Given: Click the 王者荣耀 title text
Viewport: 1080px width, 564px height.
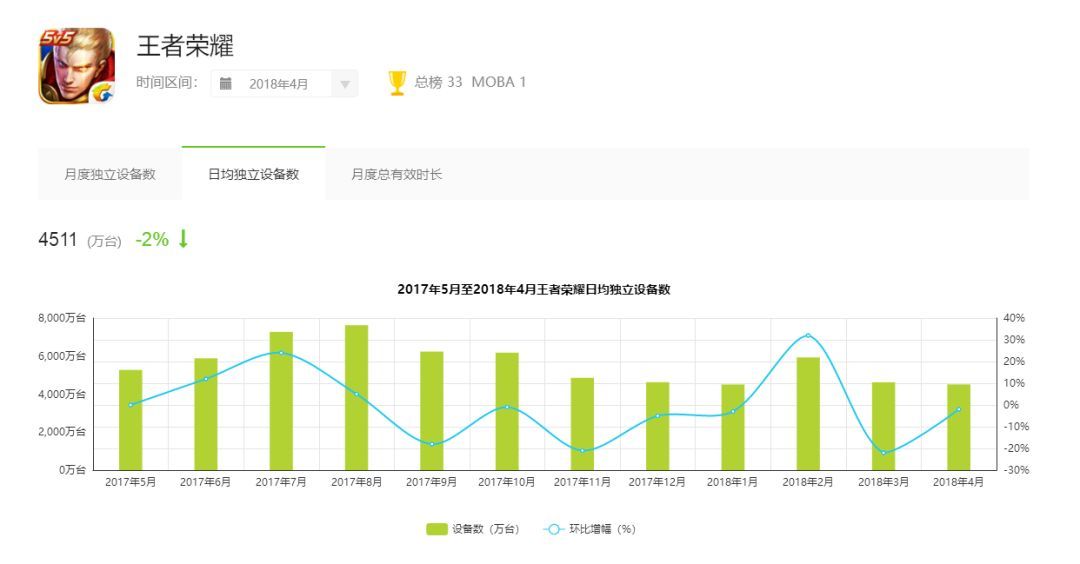Looking at the screenshot, I should click(185, 45).
